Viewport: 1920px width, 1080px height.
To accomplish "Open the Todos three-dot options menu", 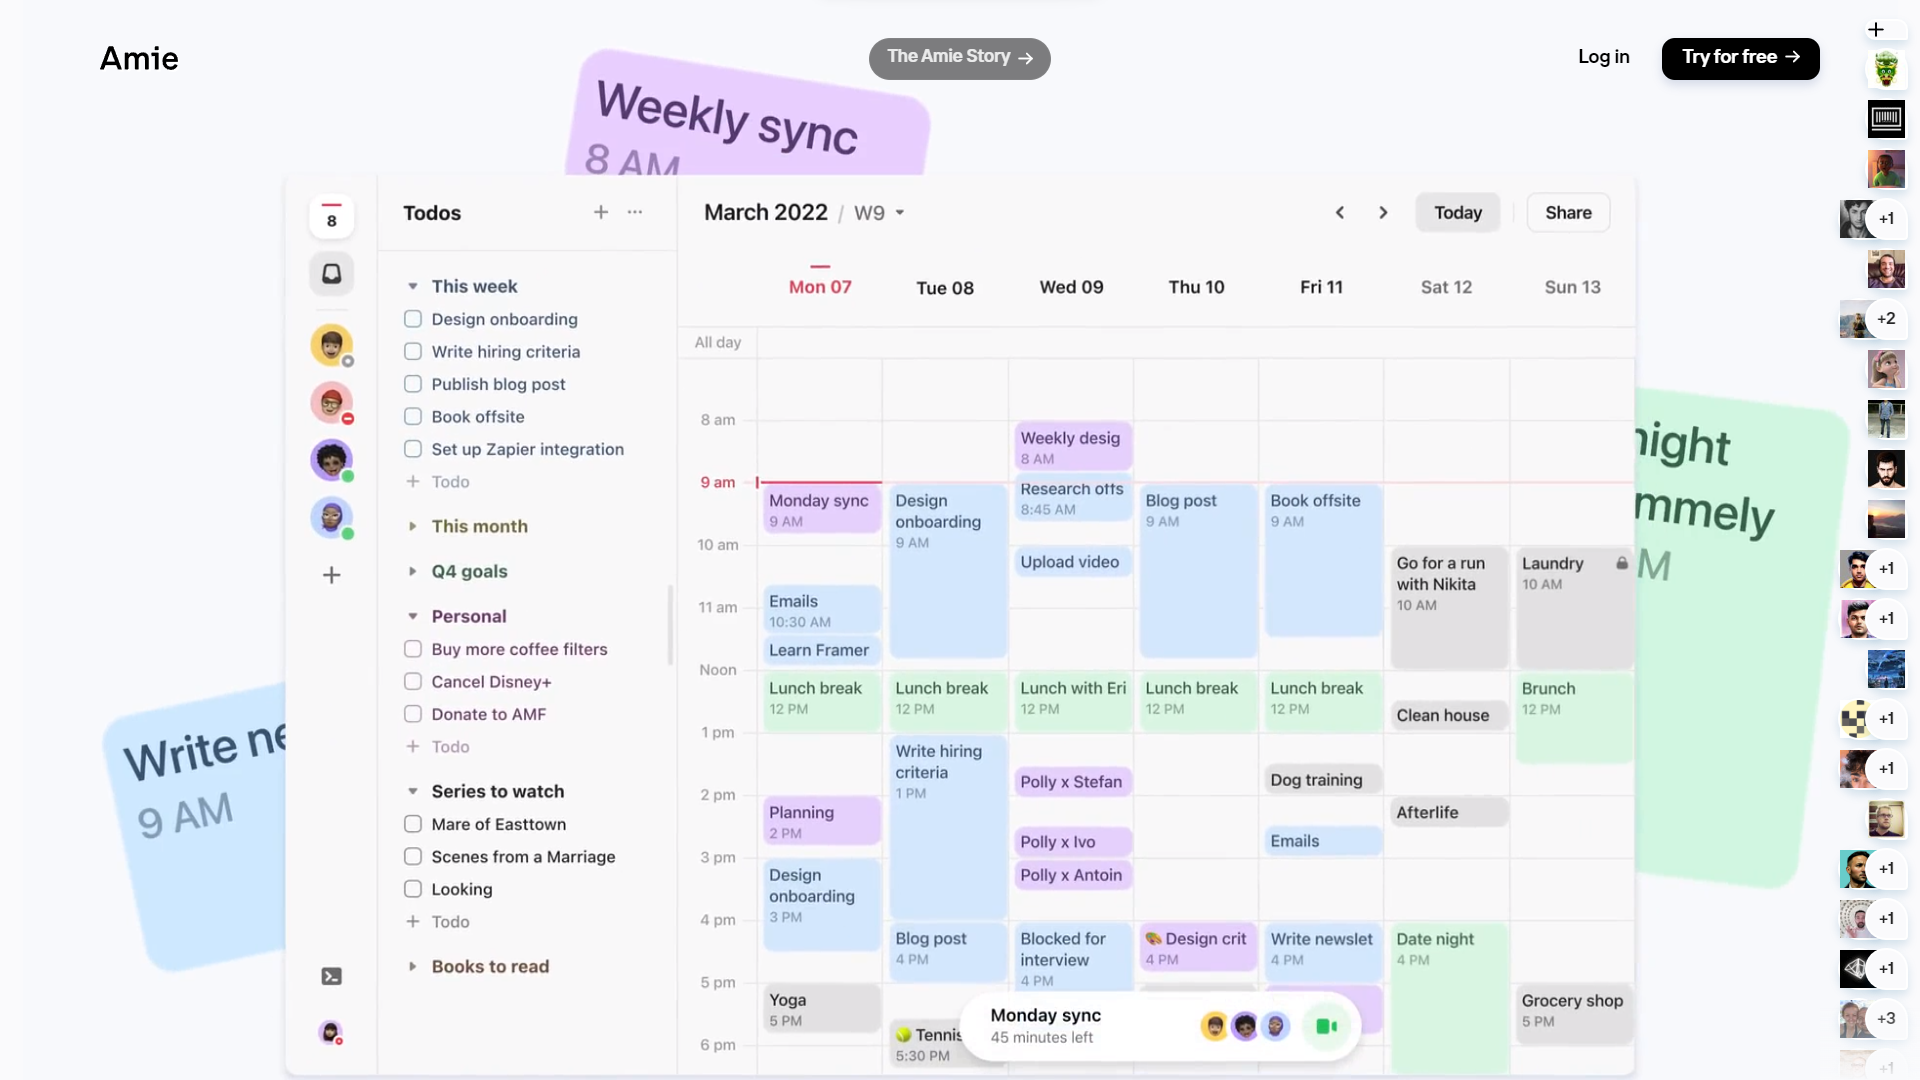I will tap(635, 212).
